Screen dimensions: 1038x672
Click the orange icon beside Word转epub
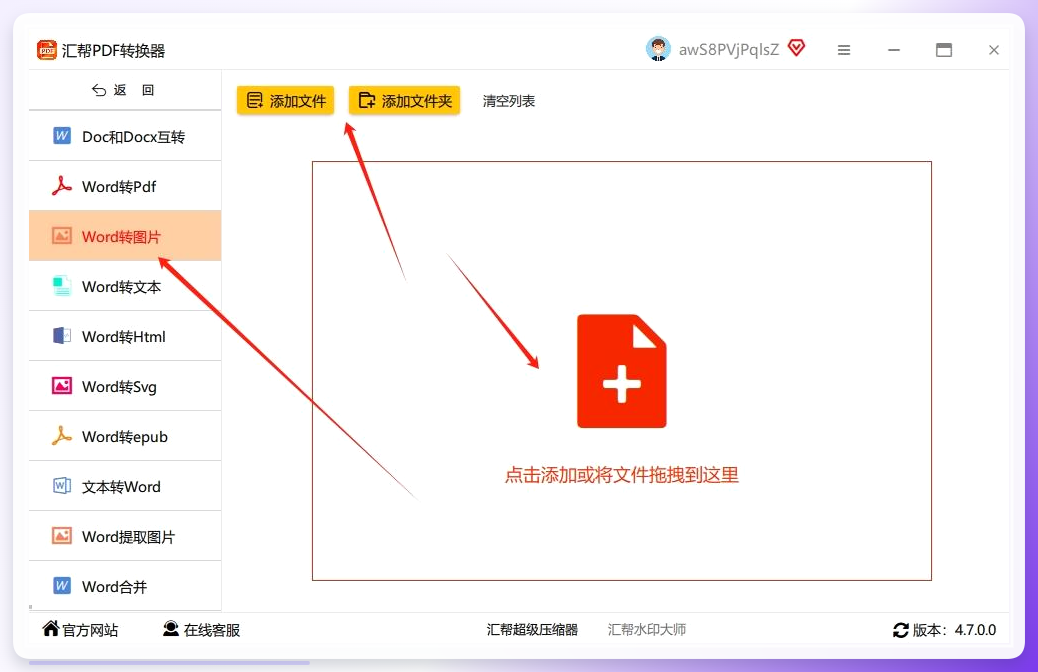pyautogui.click(x=62, y=436)
